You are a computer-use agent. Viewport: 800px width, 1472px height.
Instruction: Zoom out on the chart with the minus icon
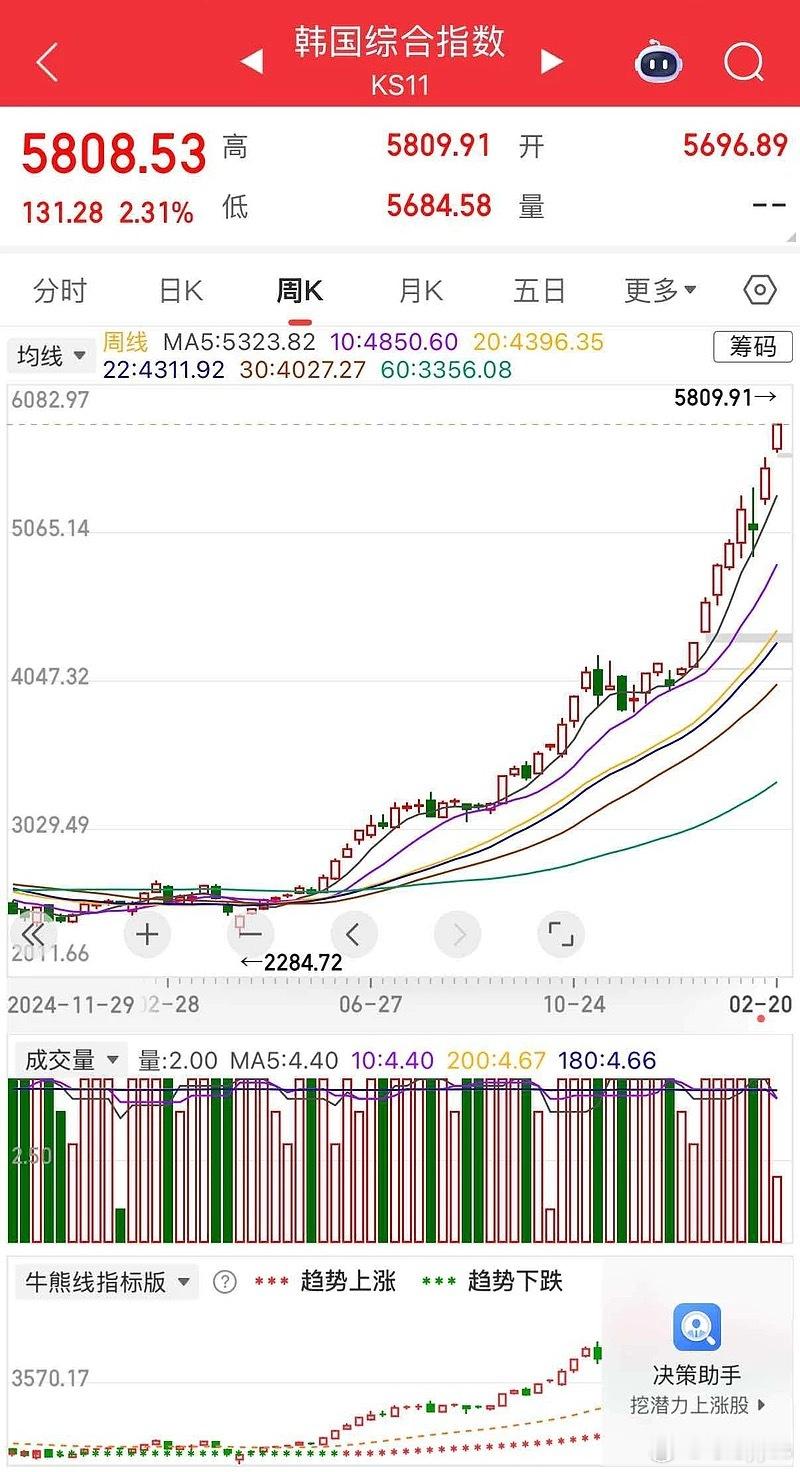[250, 934]
